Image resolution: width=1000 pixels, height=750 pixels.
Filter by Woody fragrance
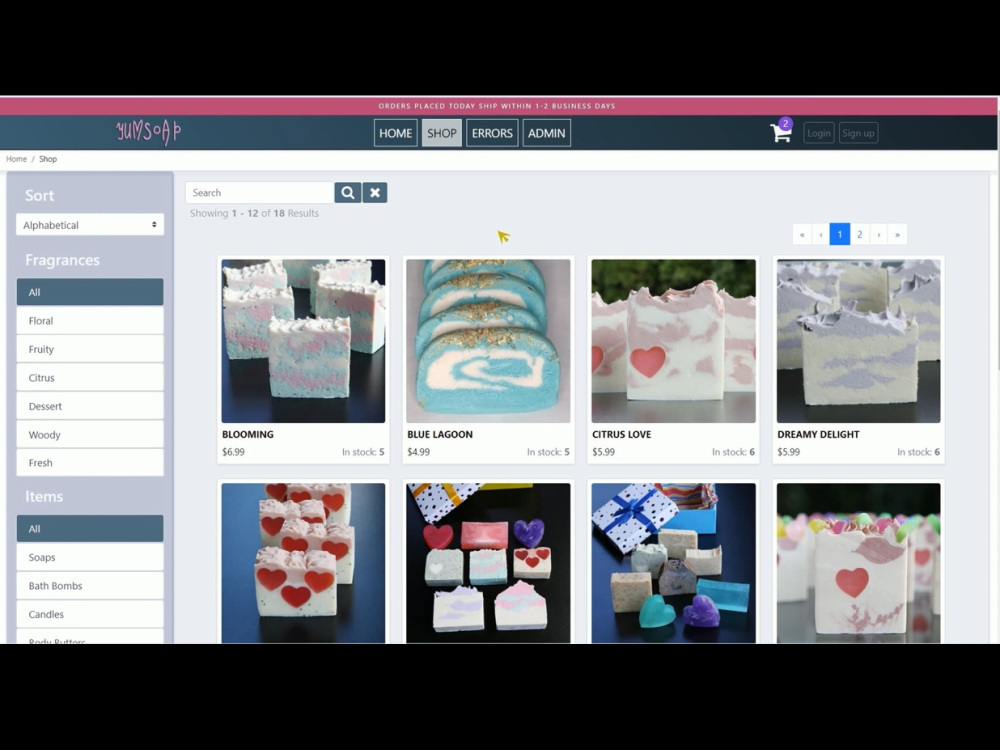90,434
